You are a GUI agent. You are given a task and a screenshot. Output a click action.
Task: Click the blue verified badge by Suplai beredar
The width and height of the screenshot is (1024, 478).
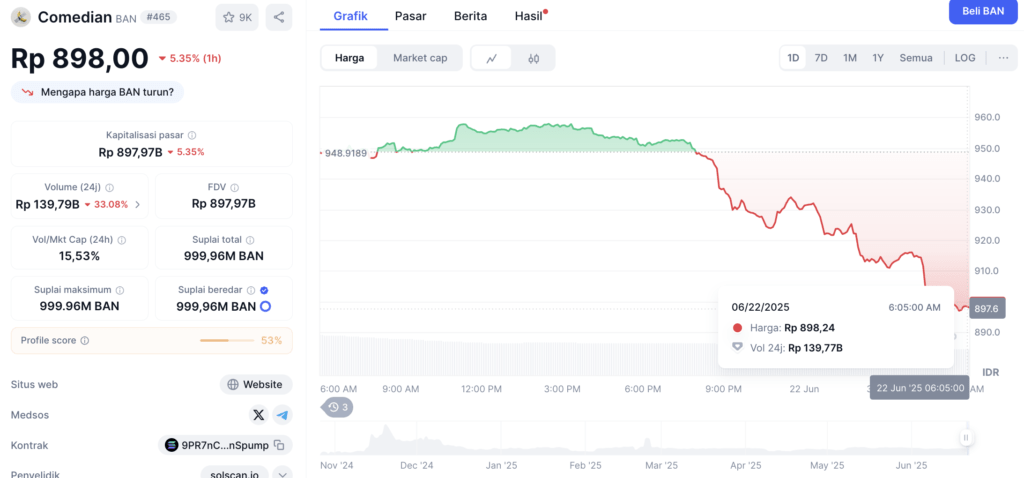(264, 290)
